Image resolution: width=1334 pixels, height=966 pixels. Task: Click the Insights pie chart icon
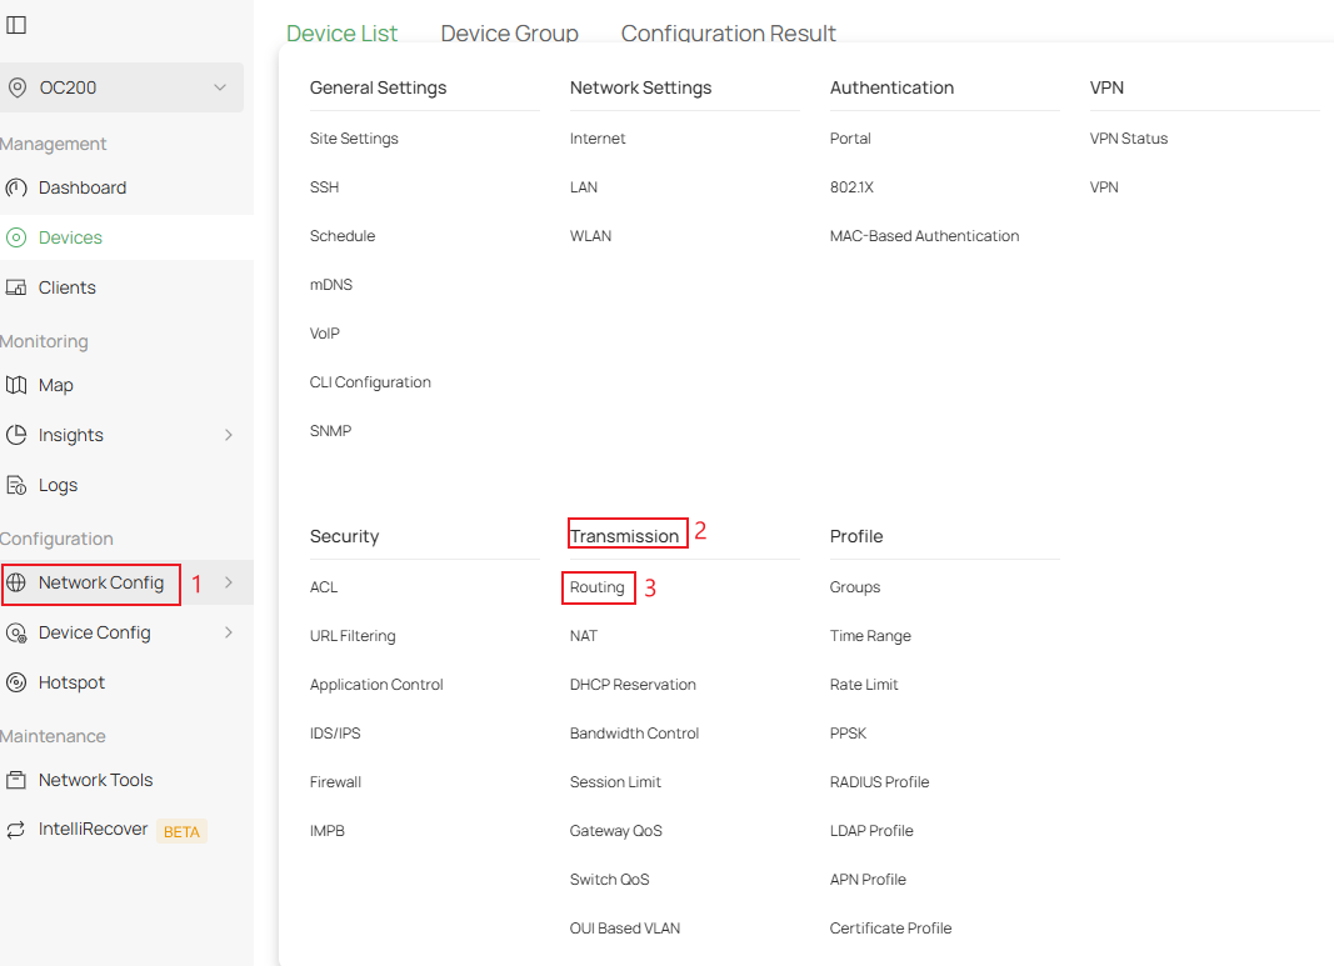point(16,435)
